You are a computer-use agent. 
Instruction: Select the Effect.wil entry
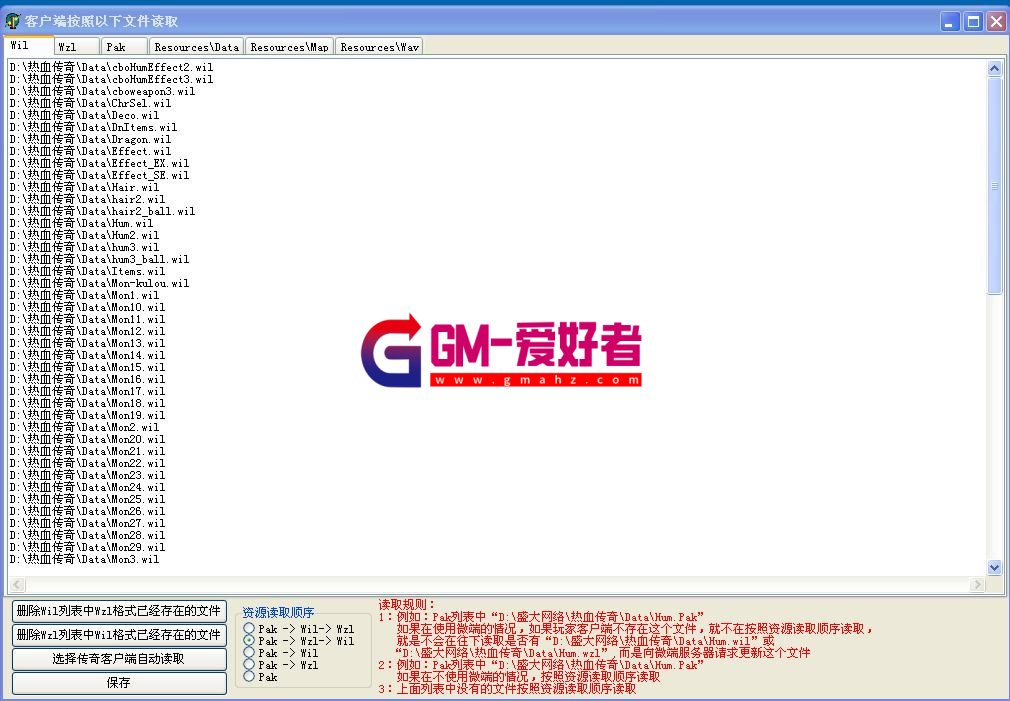point(90,151)
